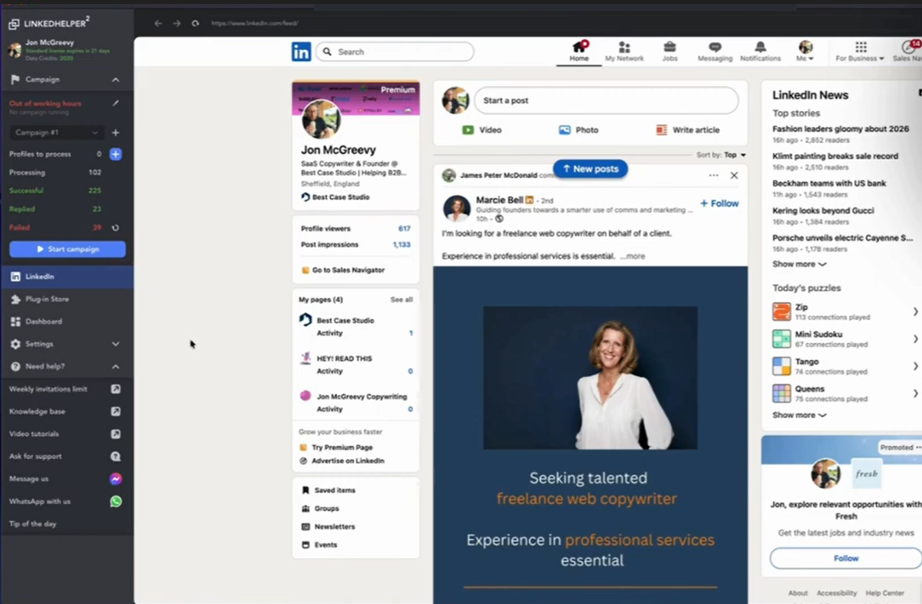Click the browser forward arrow
Image resolution: width=922 pixels, height=604 pixels.
pos(176,24)
